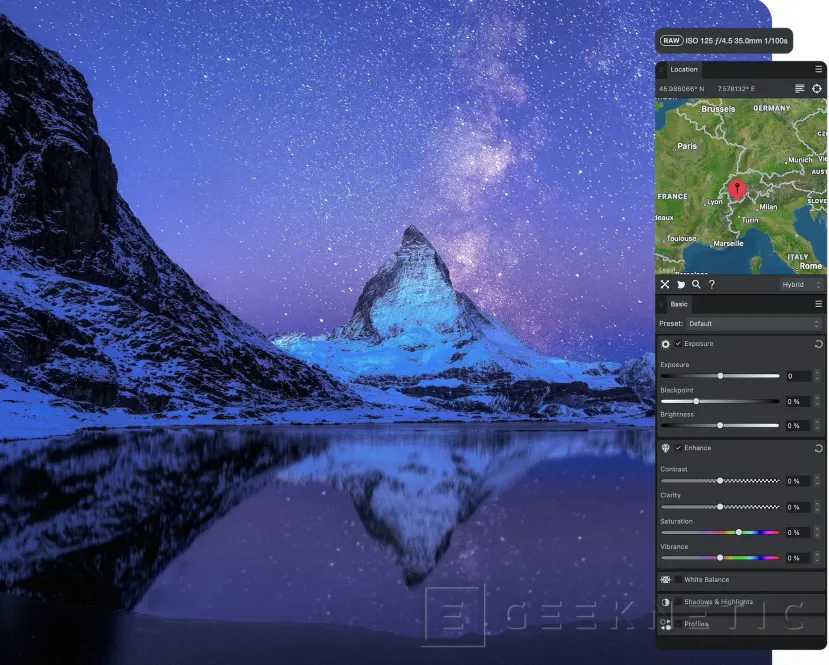Click the hand pan icon under the map

(681, 284)
